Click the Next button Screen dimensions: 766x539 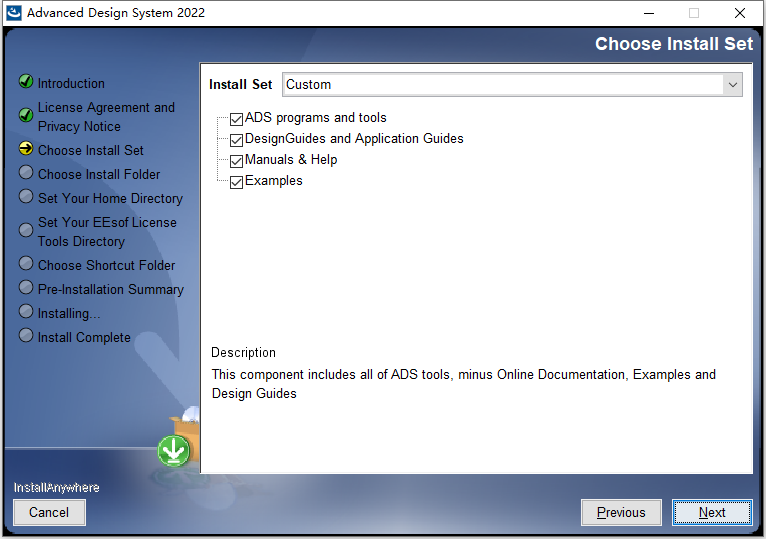tap(712, 513)
